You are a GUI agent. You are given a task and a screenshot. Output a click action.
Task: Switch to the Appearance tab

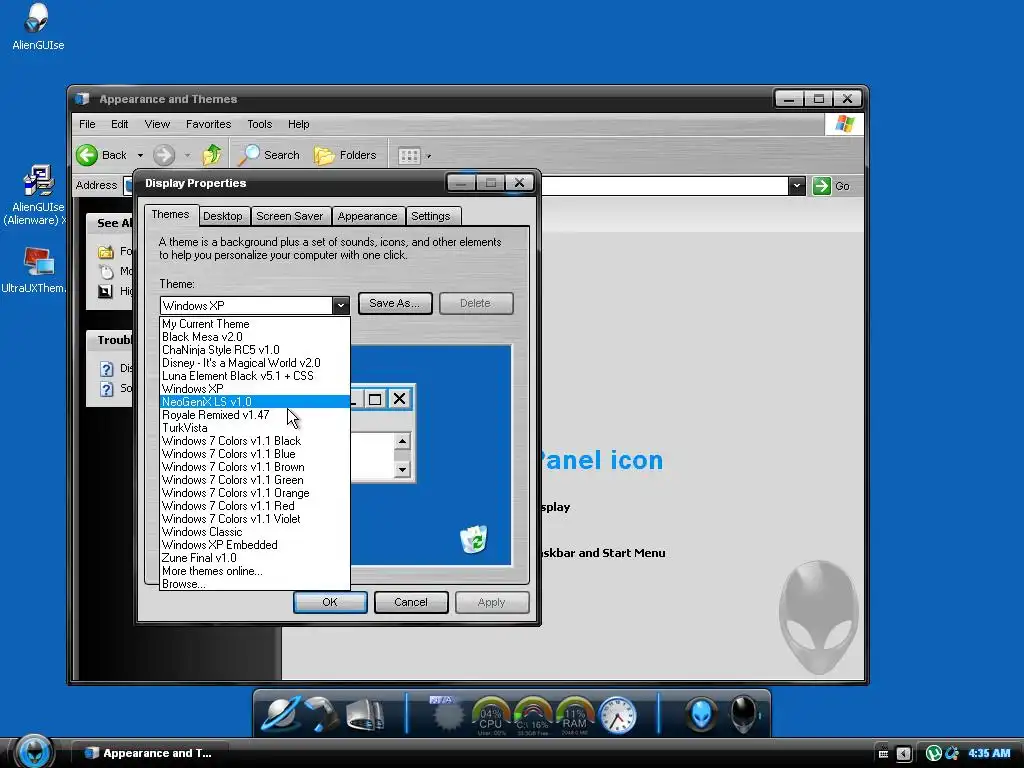[367, 216]
